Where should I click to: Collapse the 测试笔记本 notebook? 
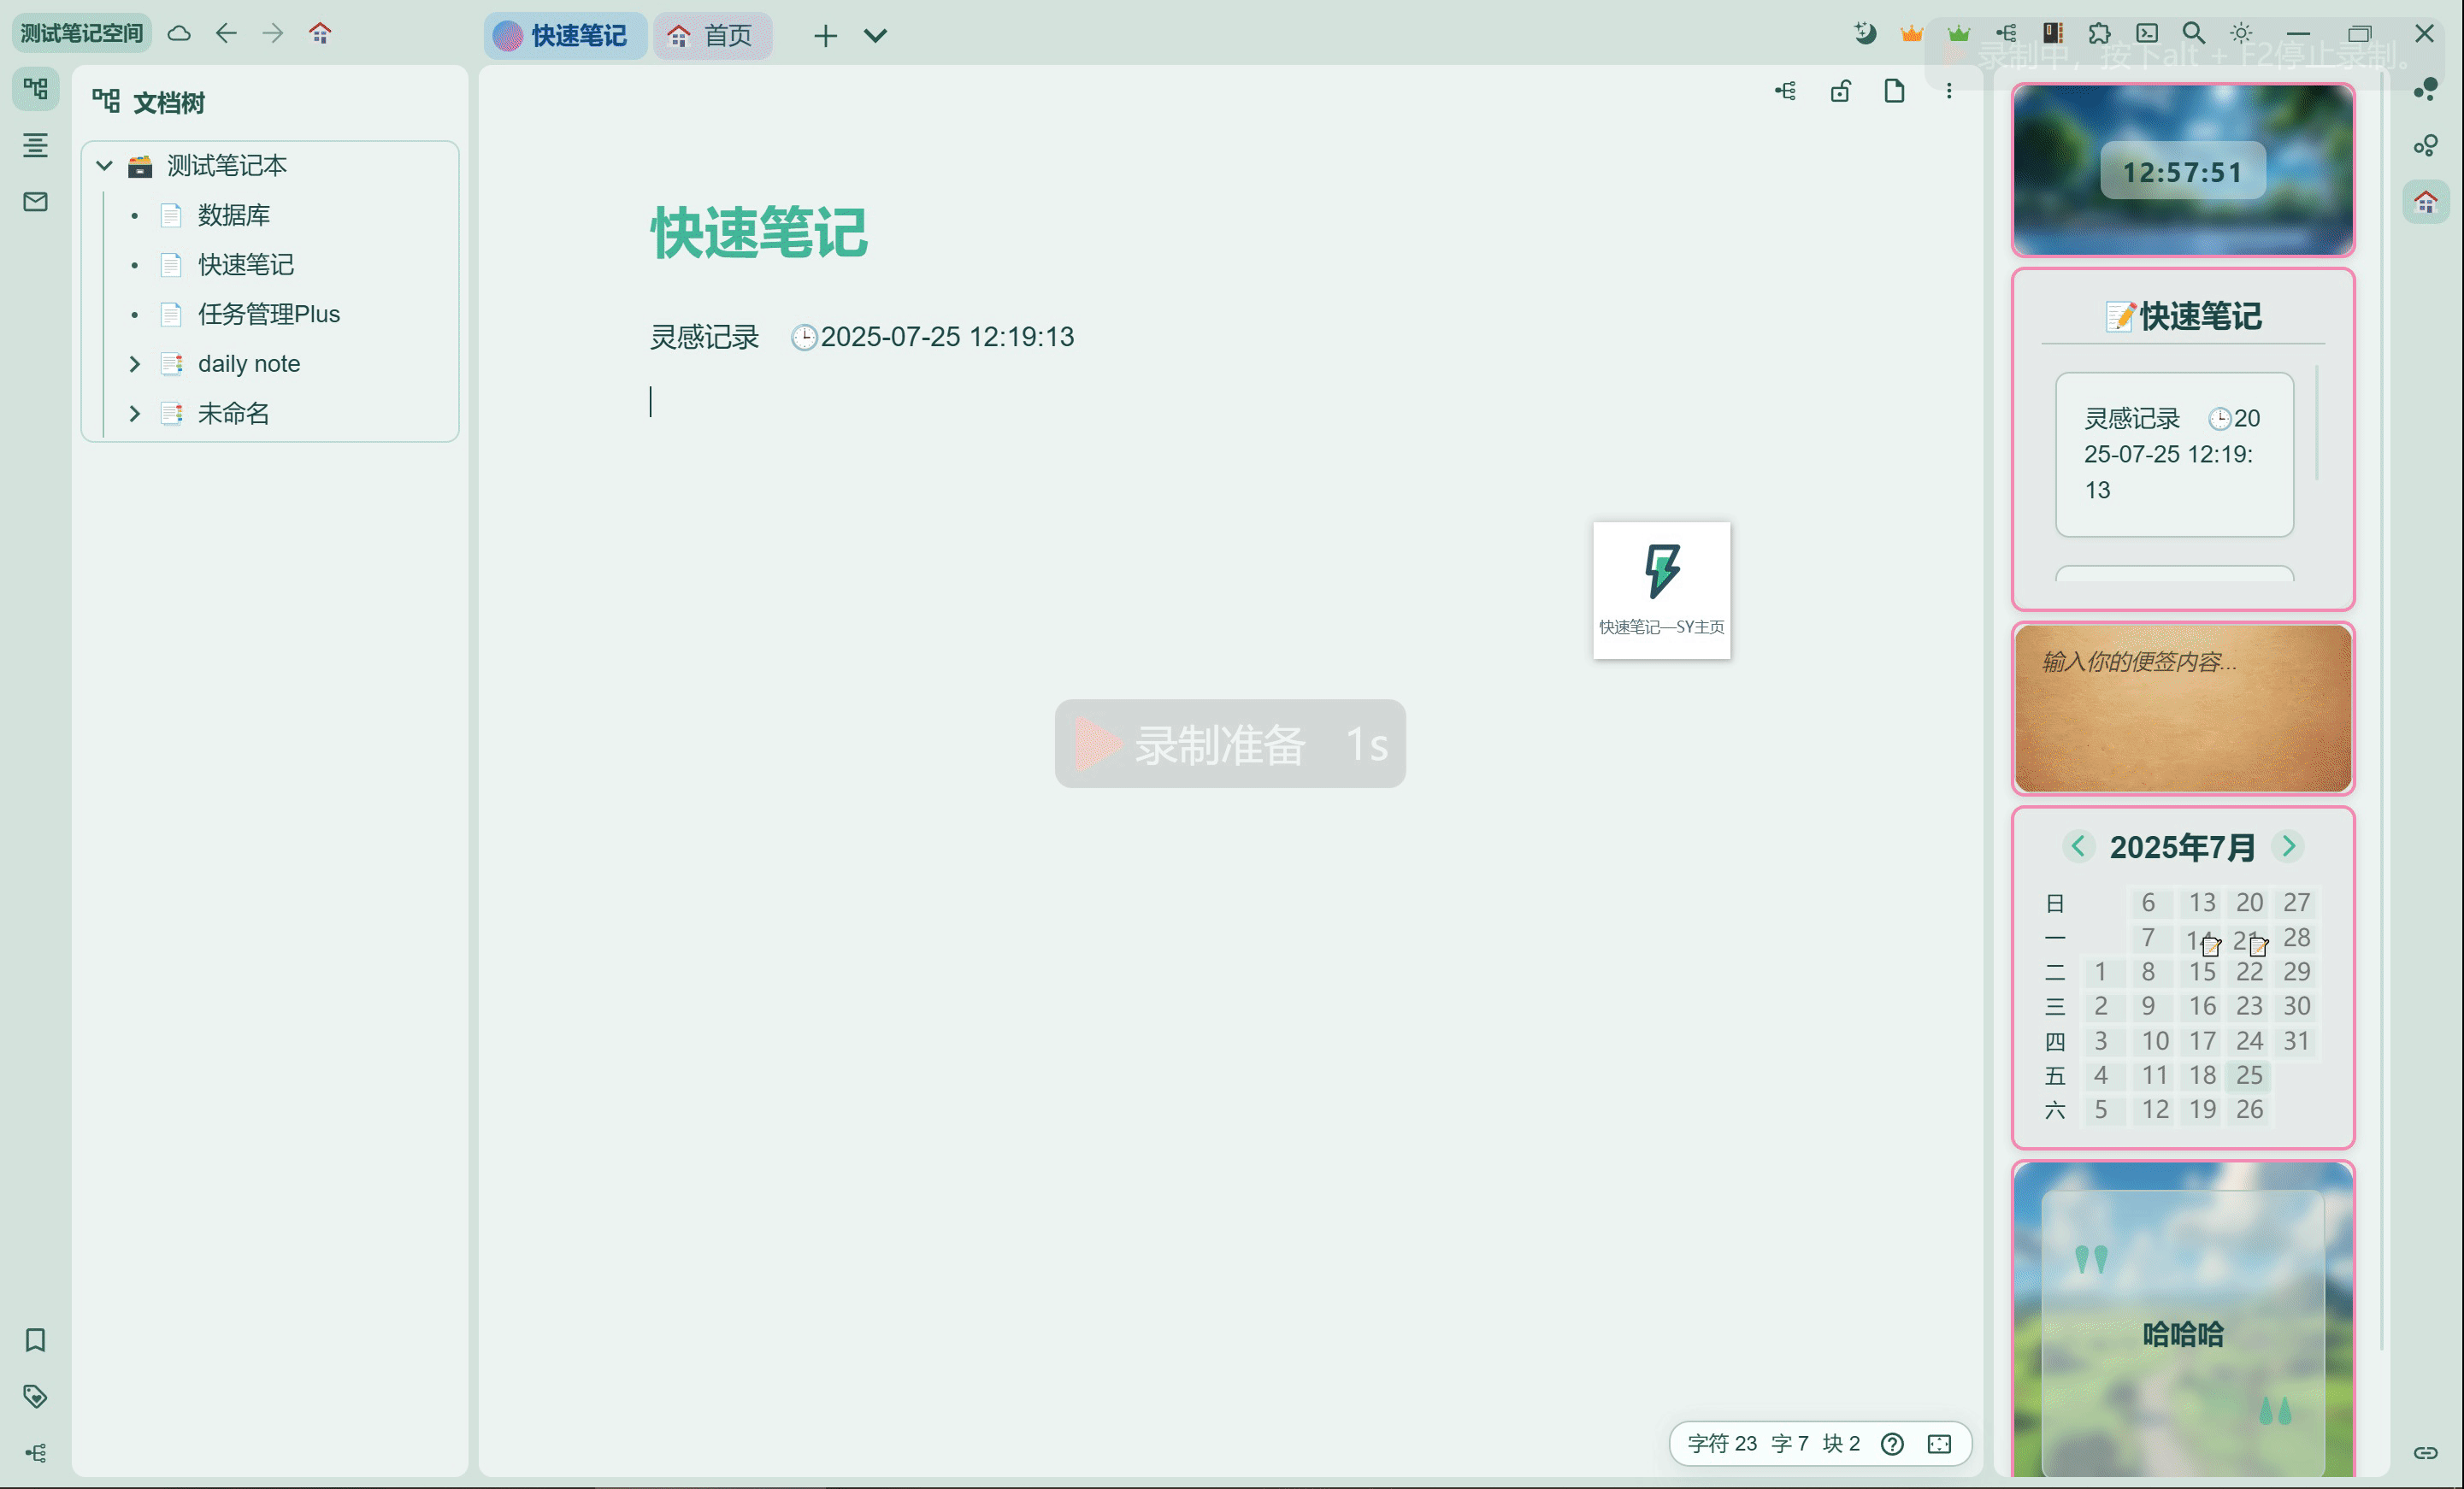[x=104, y=165]
